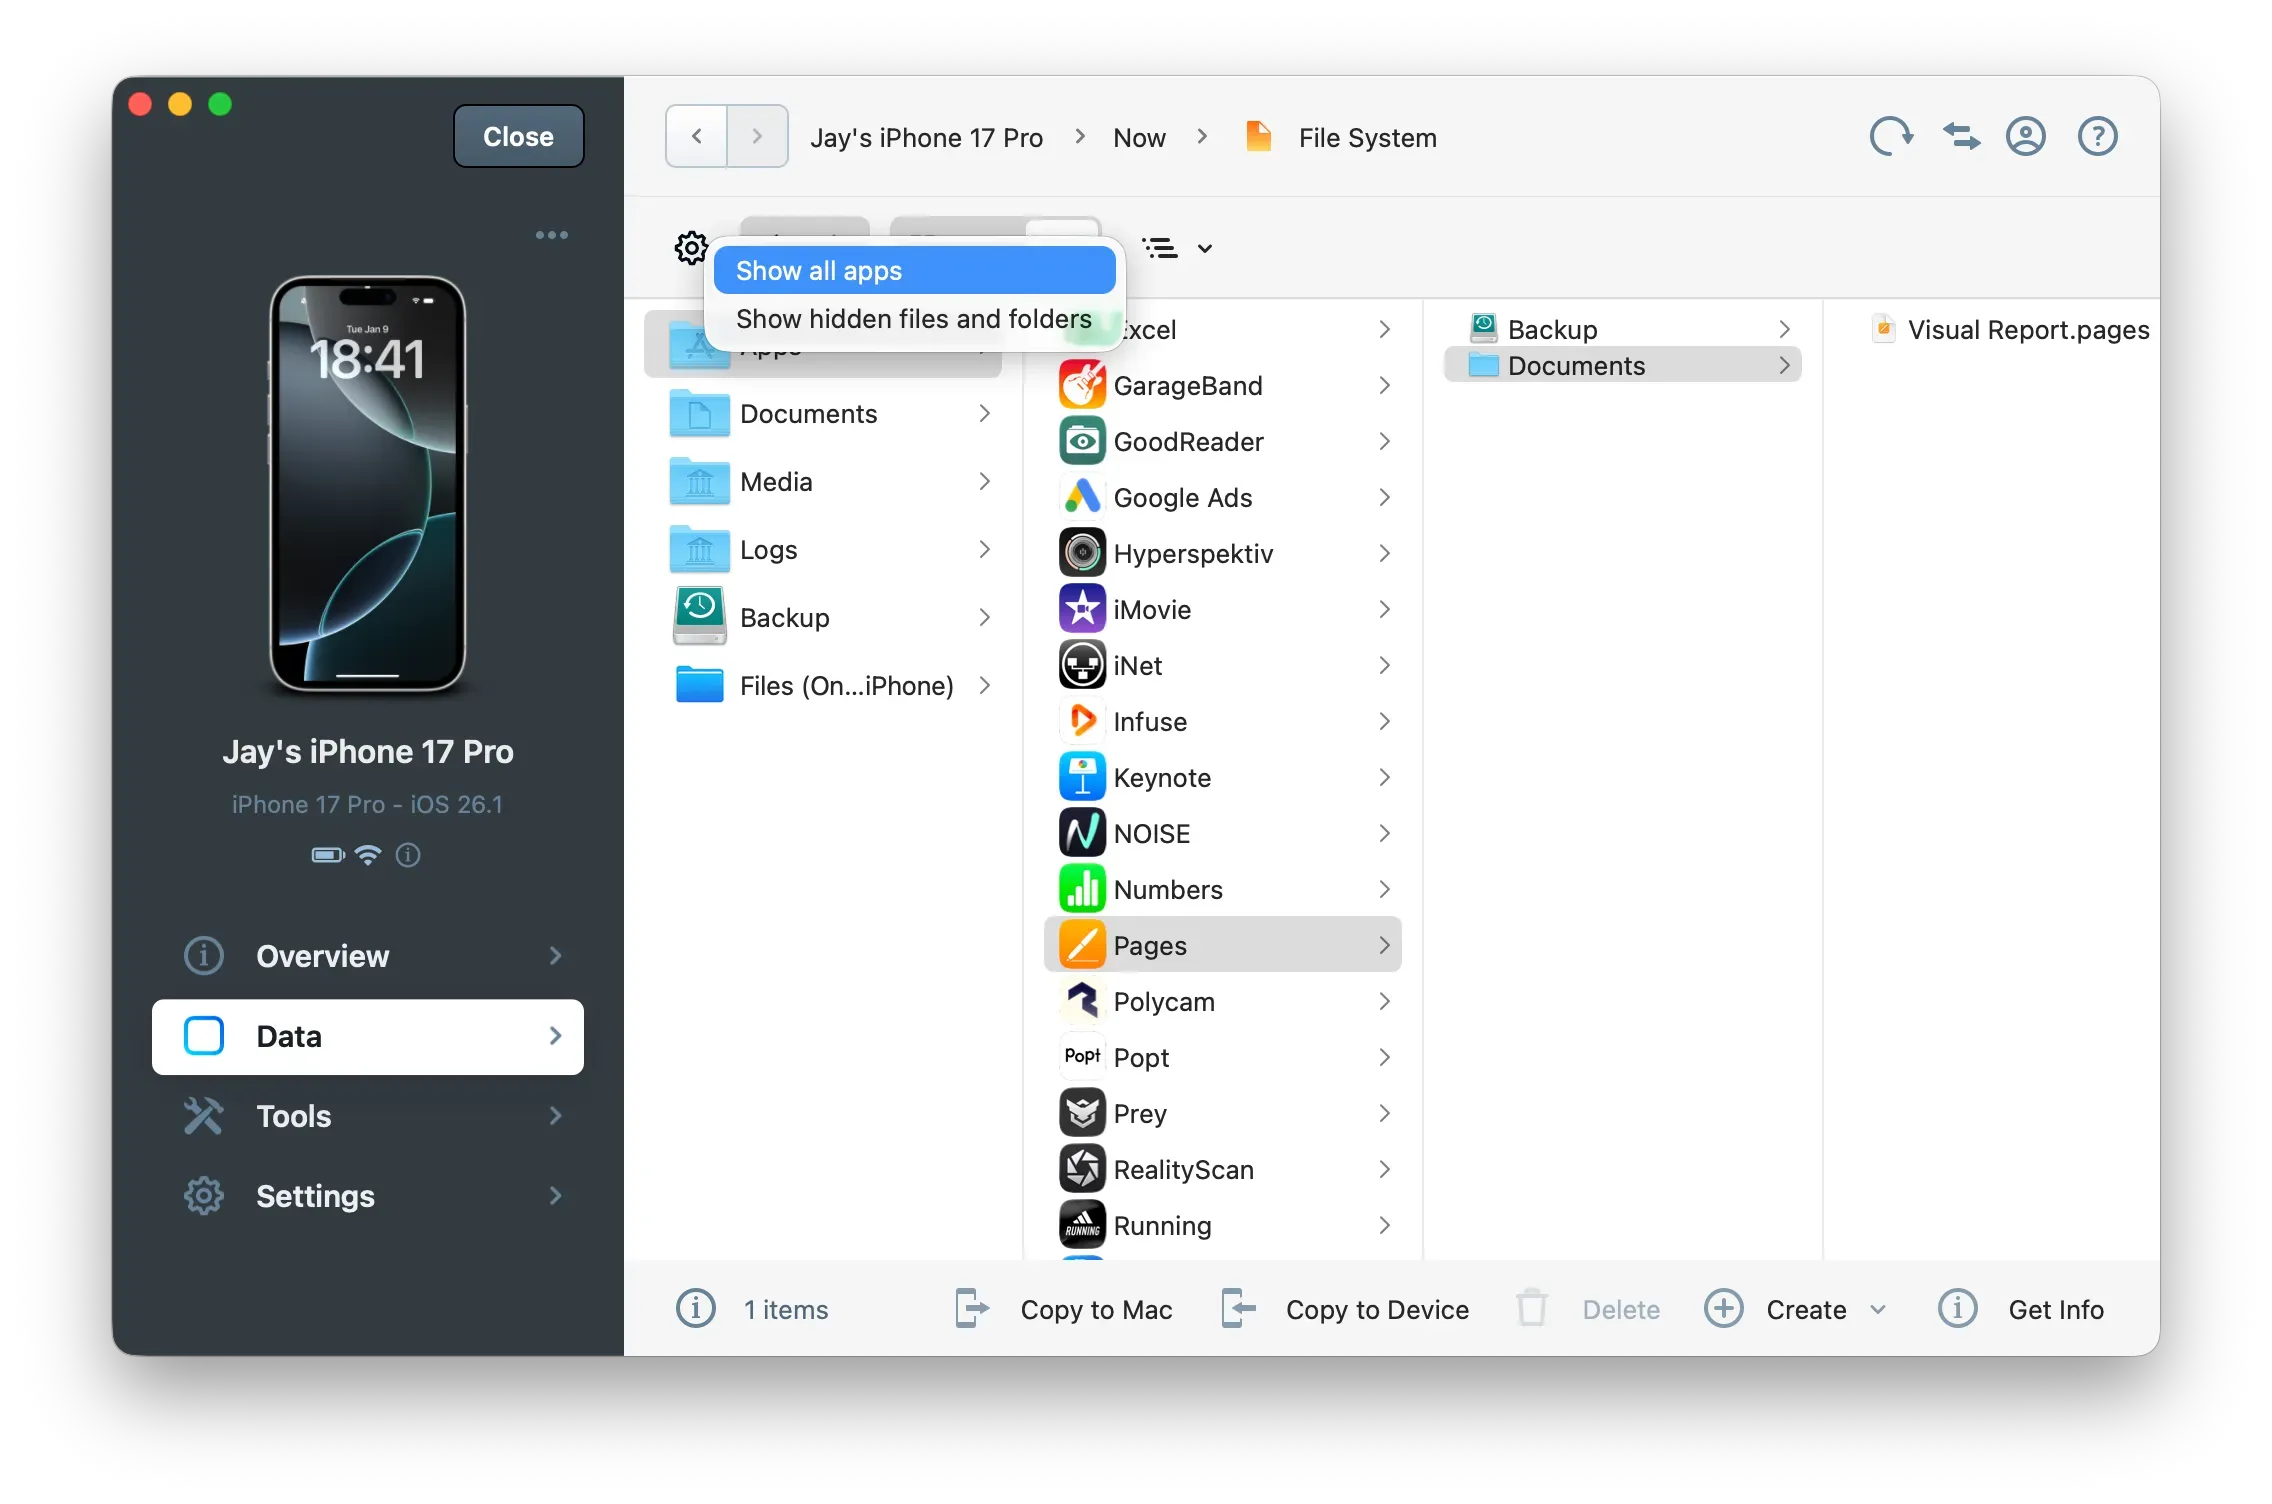Expand the Backup folder in the right column

pyautogui.click(x=1786, y=328)
